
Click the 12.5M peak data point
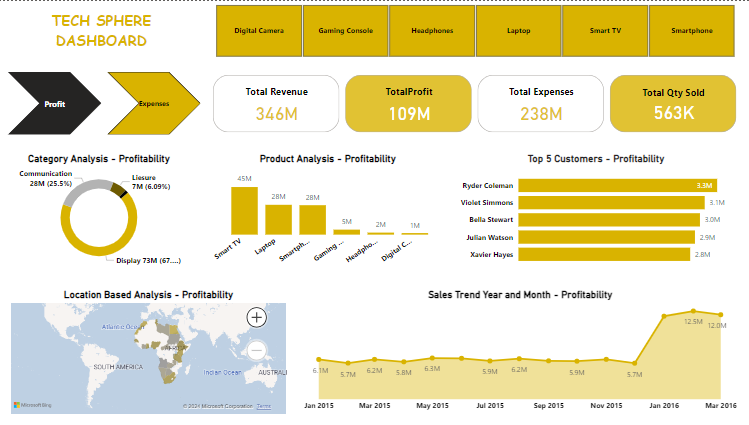tap(693, 311)
